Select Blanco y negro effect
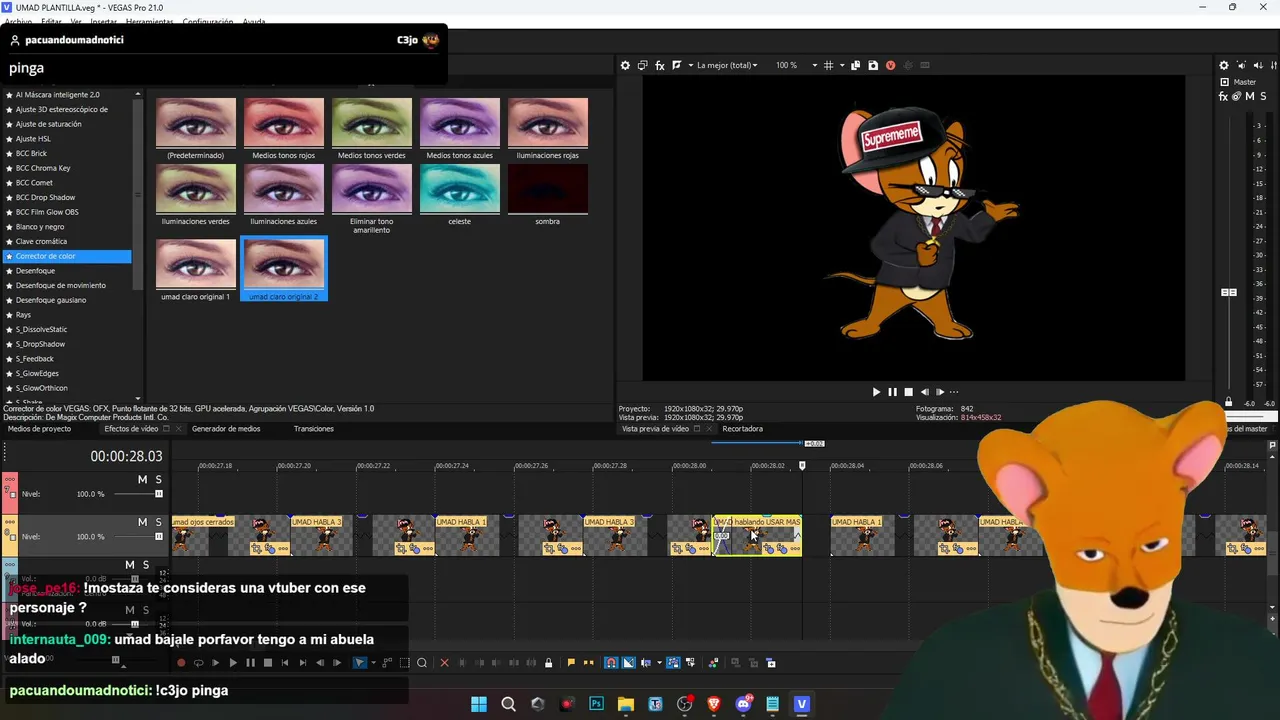 [x=40, y=227]
